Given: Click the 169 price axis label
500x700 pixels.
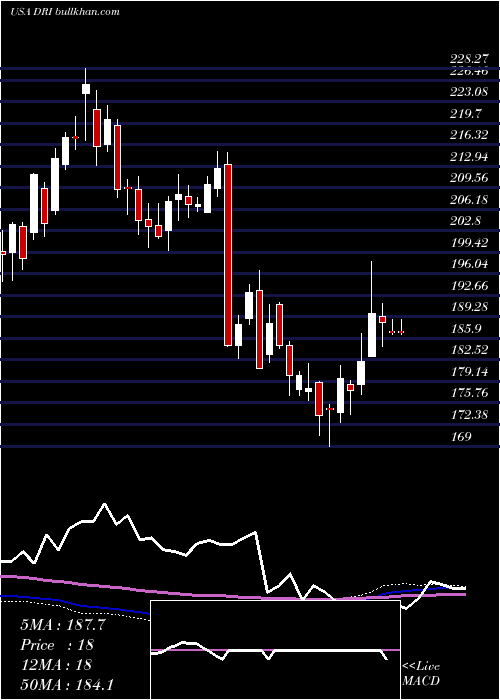Looking at the screenshot, I should click(x=462, y=436).
